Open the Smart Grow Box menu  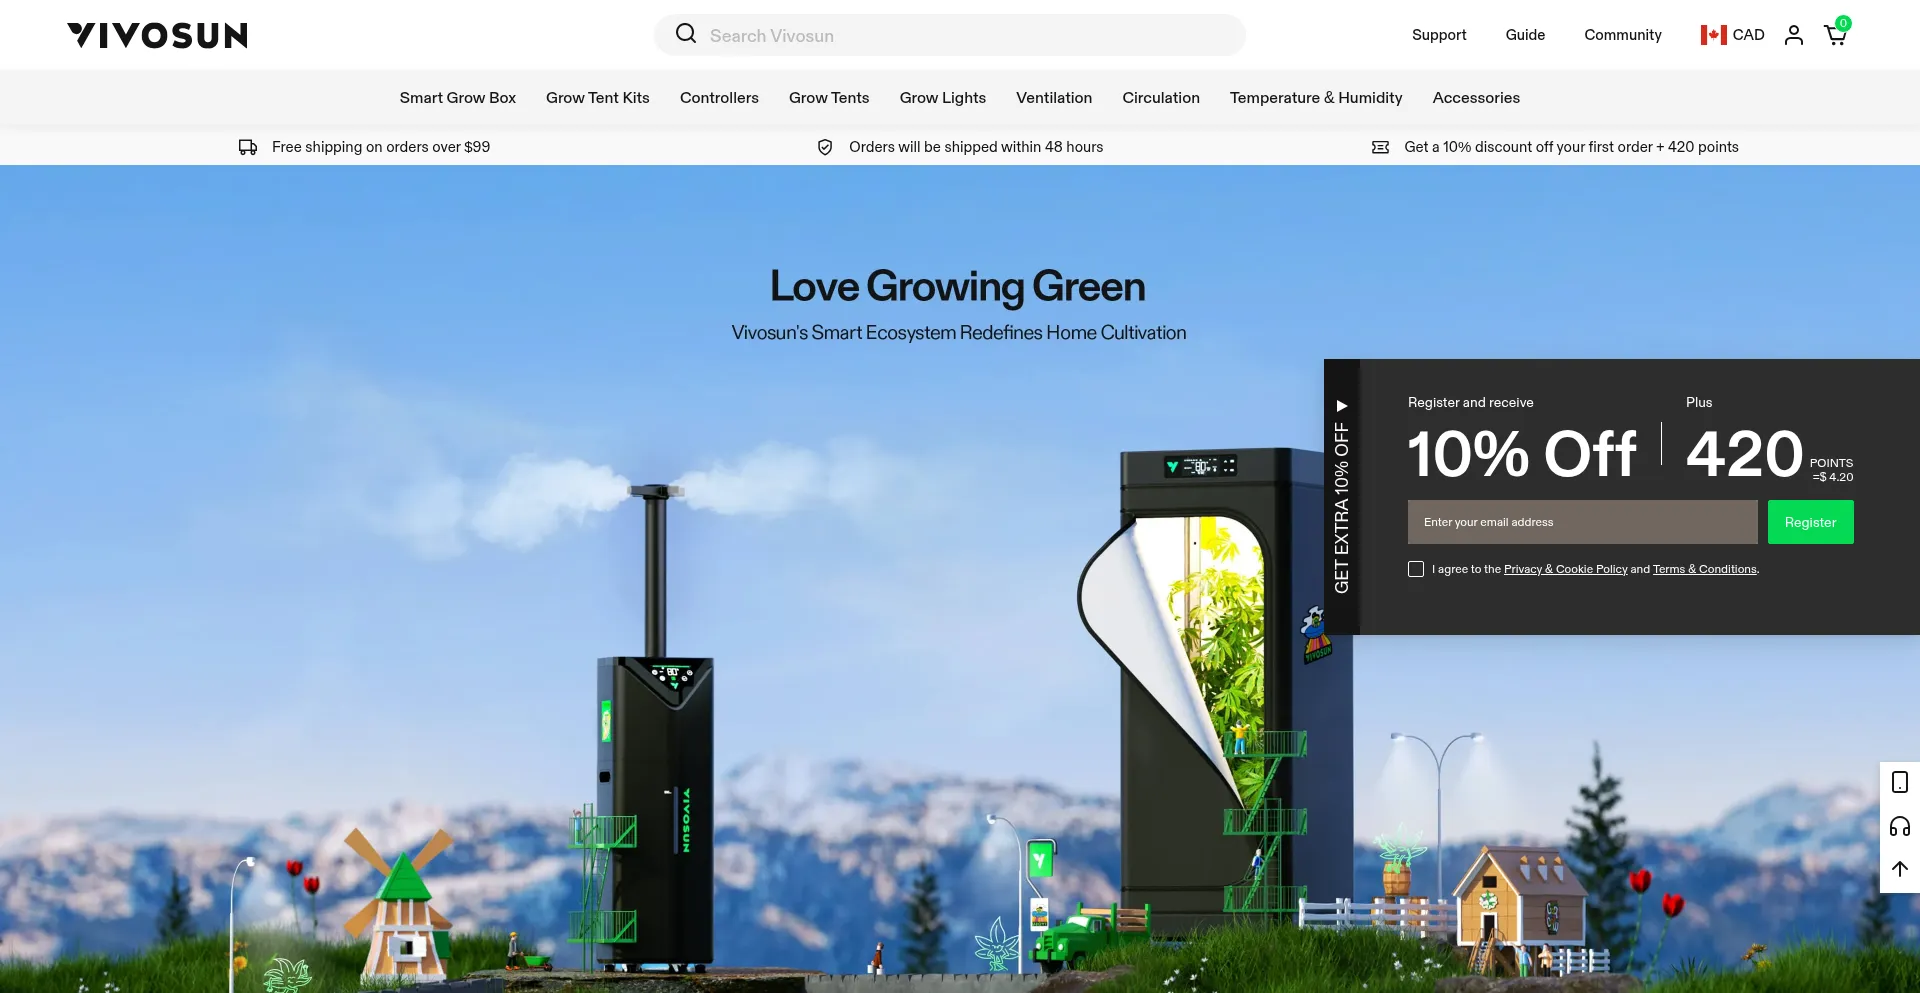pos(457,98)
